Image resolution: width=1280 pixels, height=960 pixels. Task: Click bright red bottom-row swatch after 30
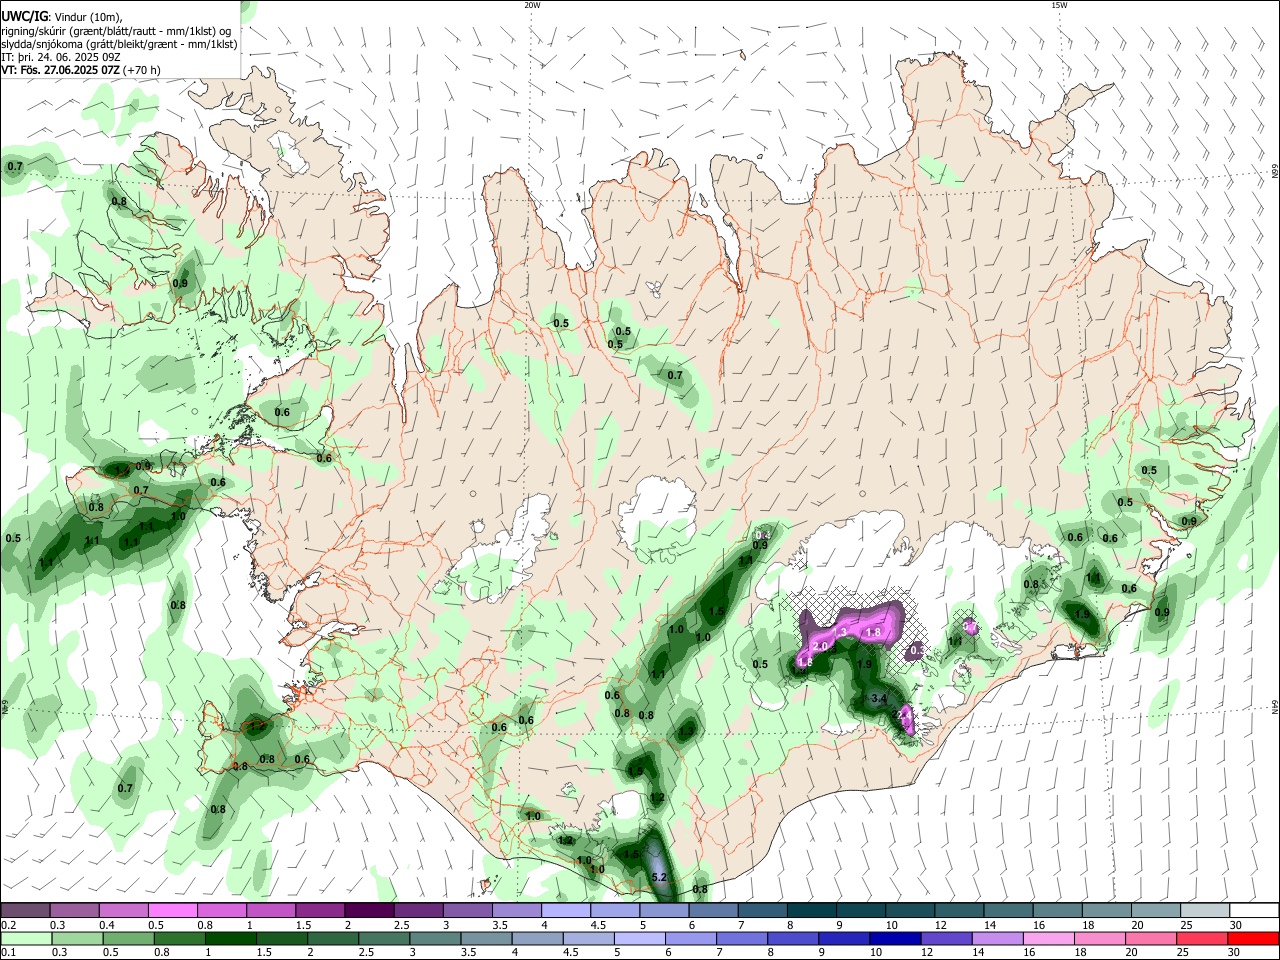(1253, 938)
